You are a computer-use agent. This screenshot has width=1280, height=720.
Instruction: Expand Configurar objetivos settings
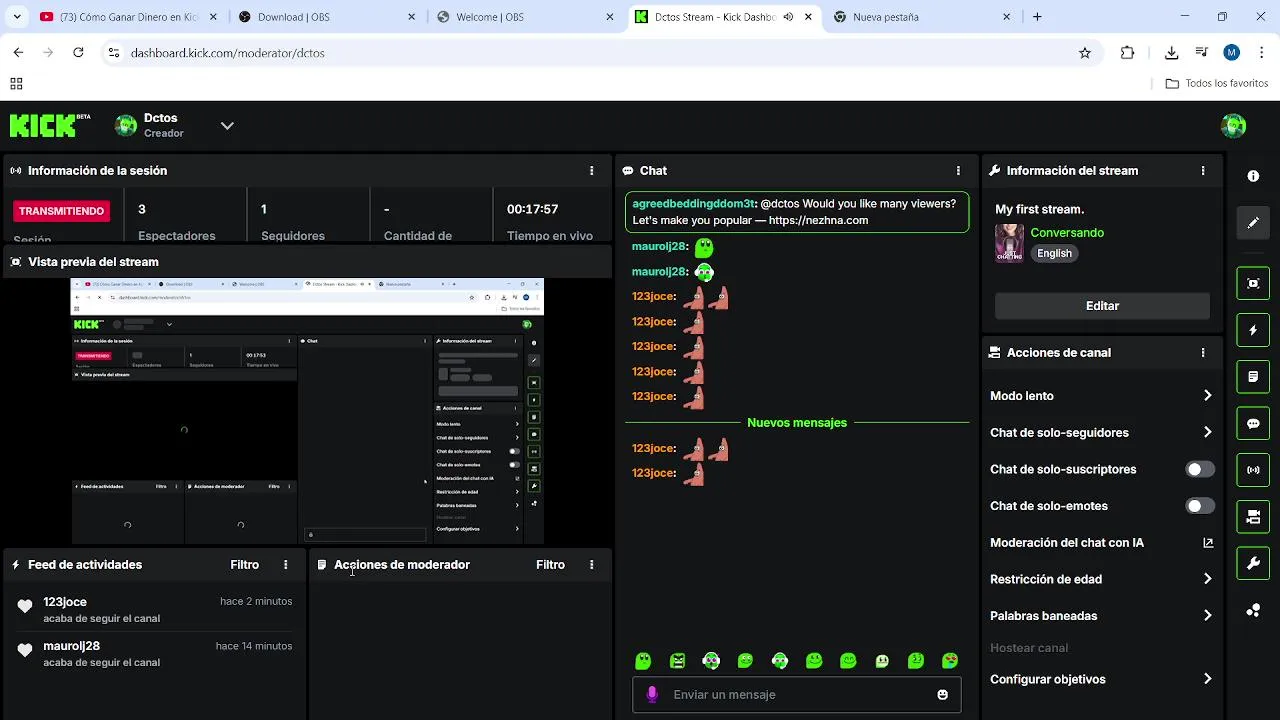coord(1208,679)
